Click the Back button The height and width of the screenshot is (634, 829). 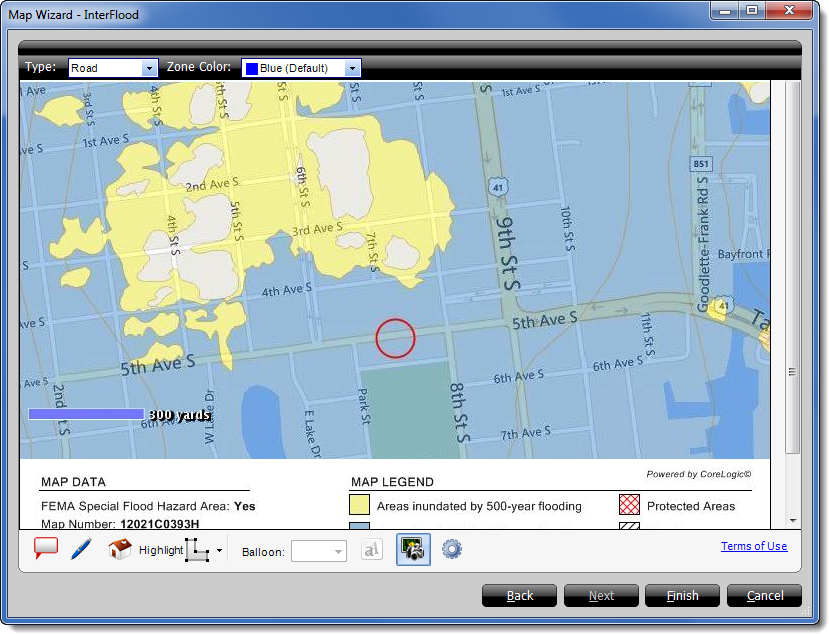point(520,596)
